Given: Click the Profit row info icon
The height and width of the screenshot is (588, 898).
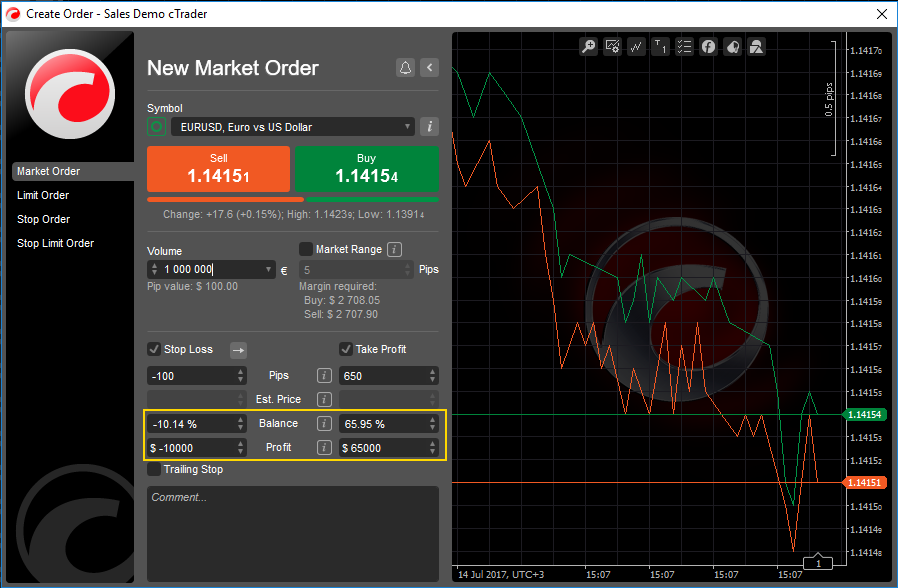Looking at the screenshot, I should tap(324, 448).
